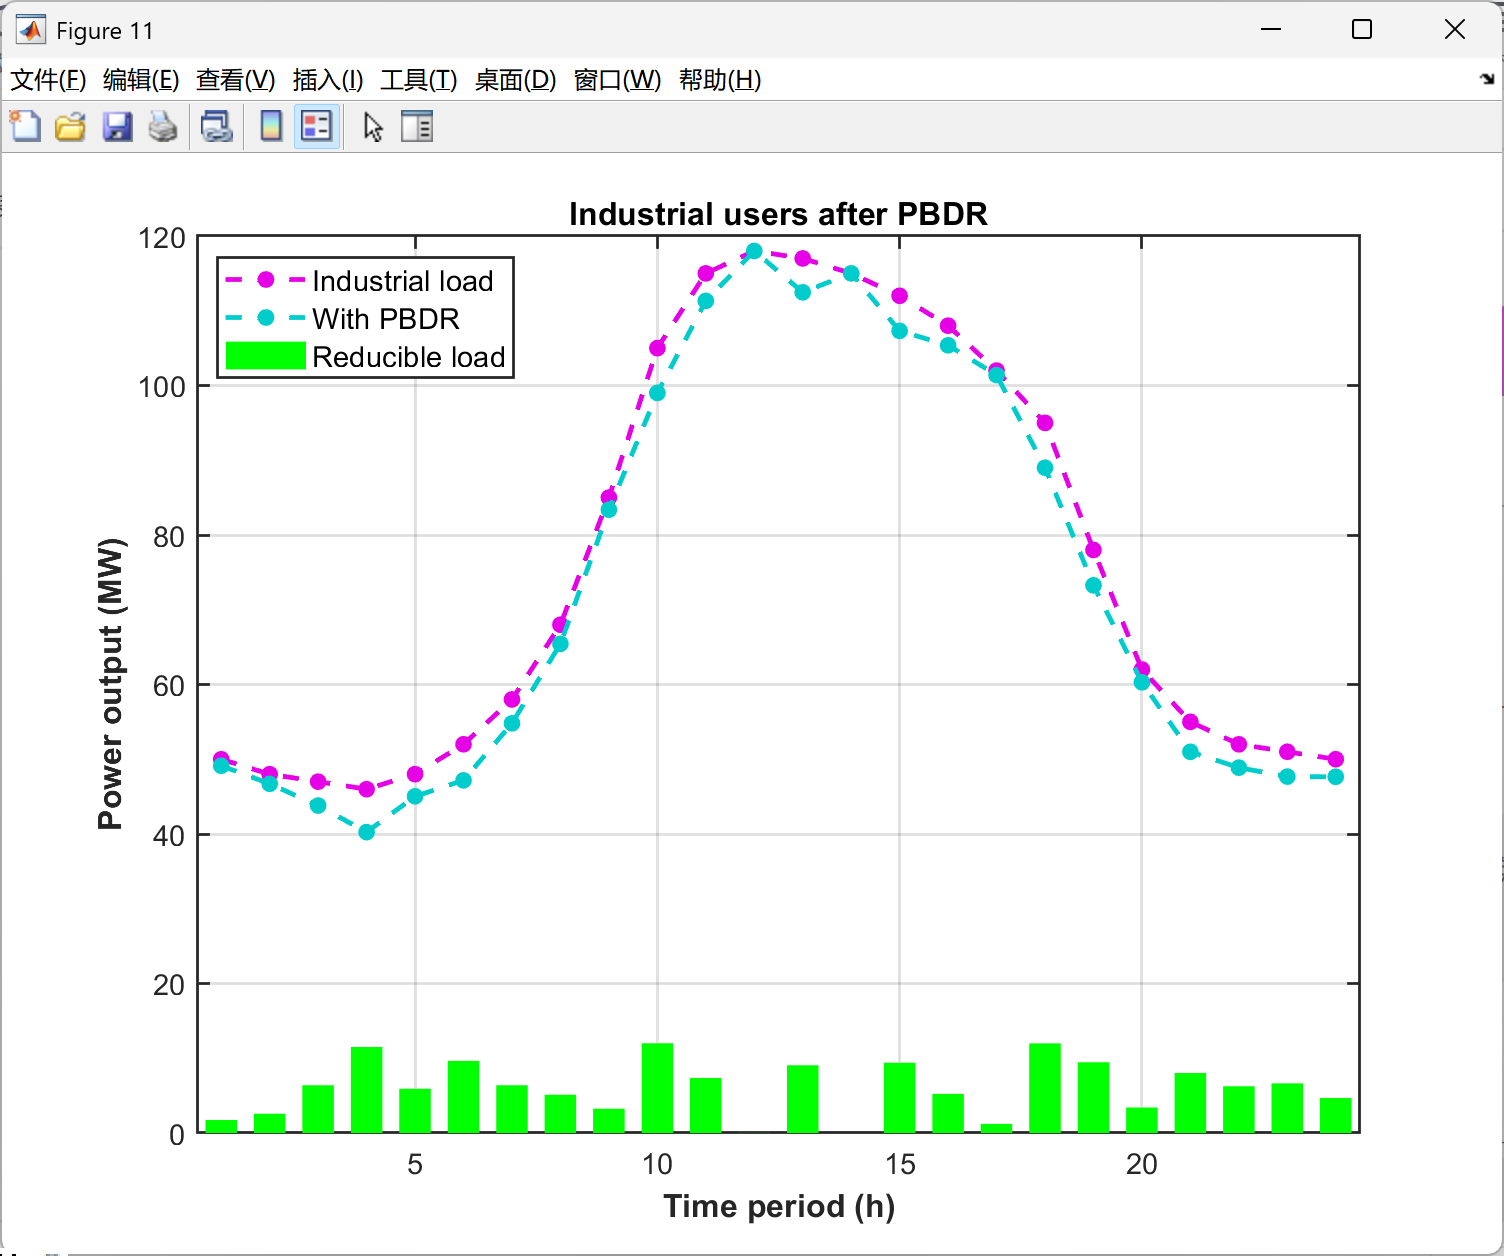The image size is (1504, 1256).
Task: Click the x-axis tick label 15
Action: [x=900, y=1164]
